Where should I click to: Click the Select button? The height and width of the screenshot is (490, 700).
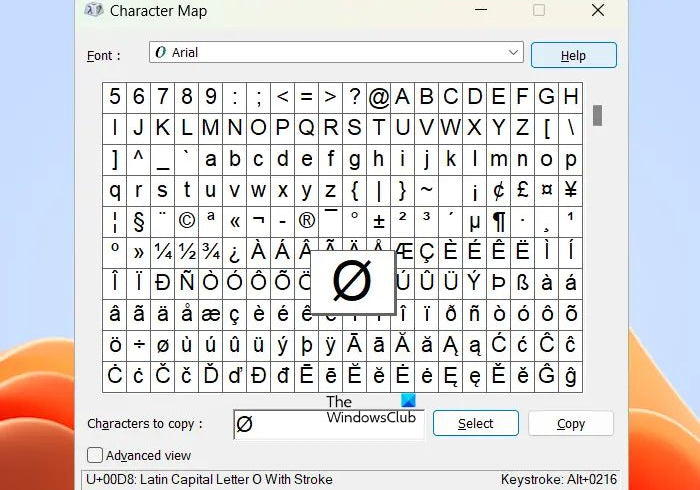click(x=476, y=423)
